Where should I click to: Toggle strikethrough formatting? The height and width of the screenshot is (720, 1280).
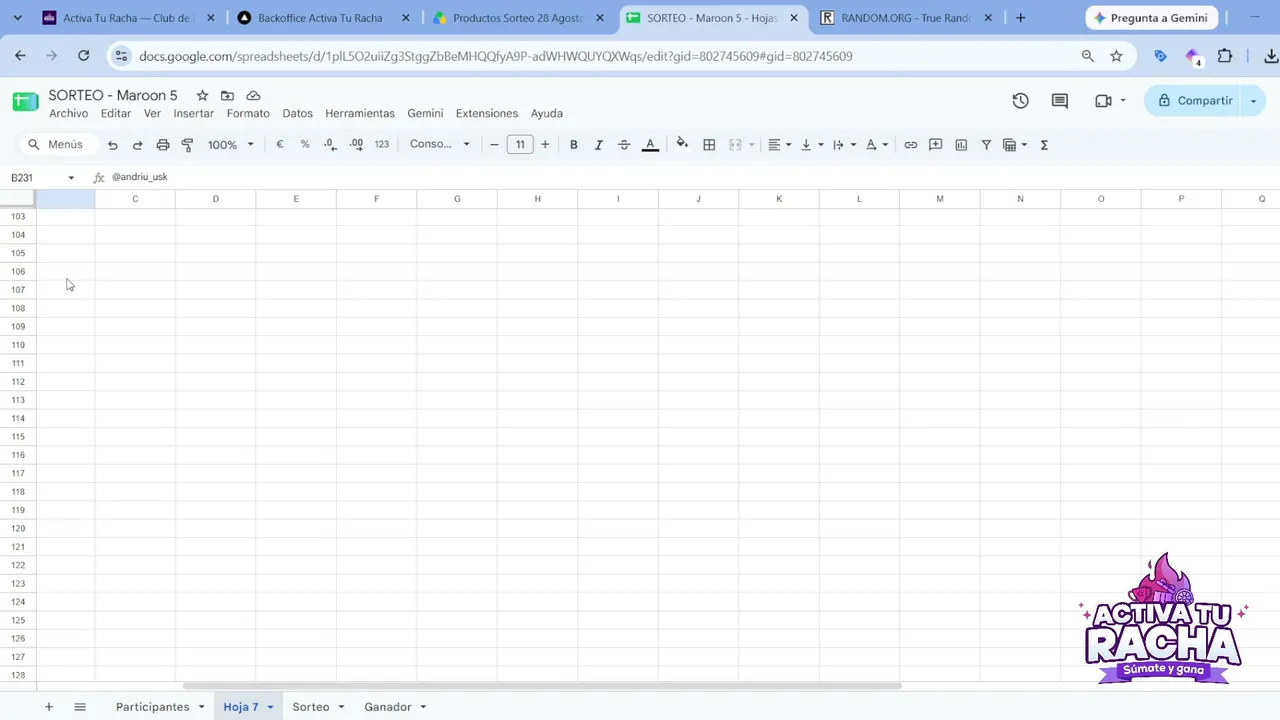point(624,145)
